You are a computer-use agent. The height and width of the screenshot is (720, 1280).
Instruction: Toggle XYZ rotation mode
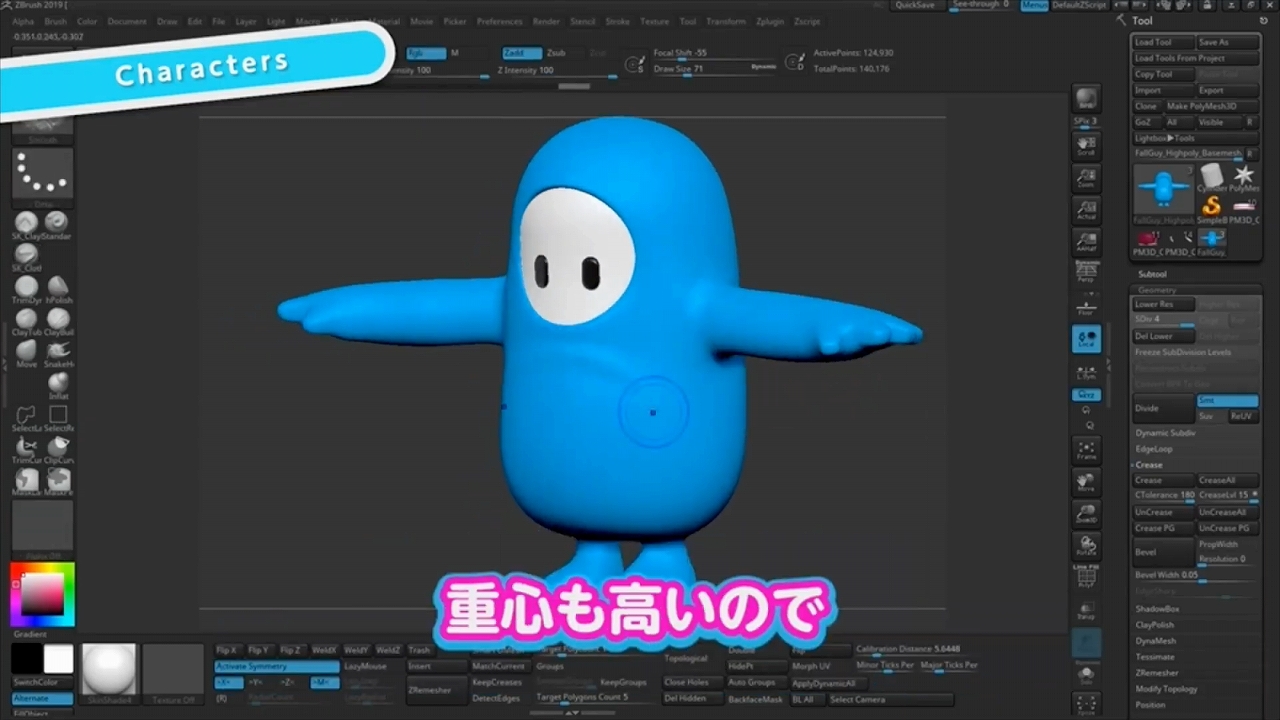[x=1086, y=395]
